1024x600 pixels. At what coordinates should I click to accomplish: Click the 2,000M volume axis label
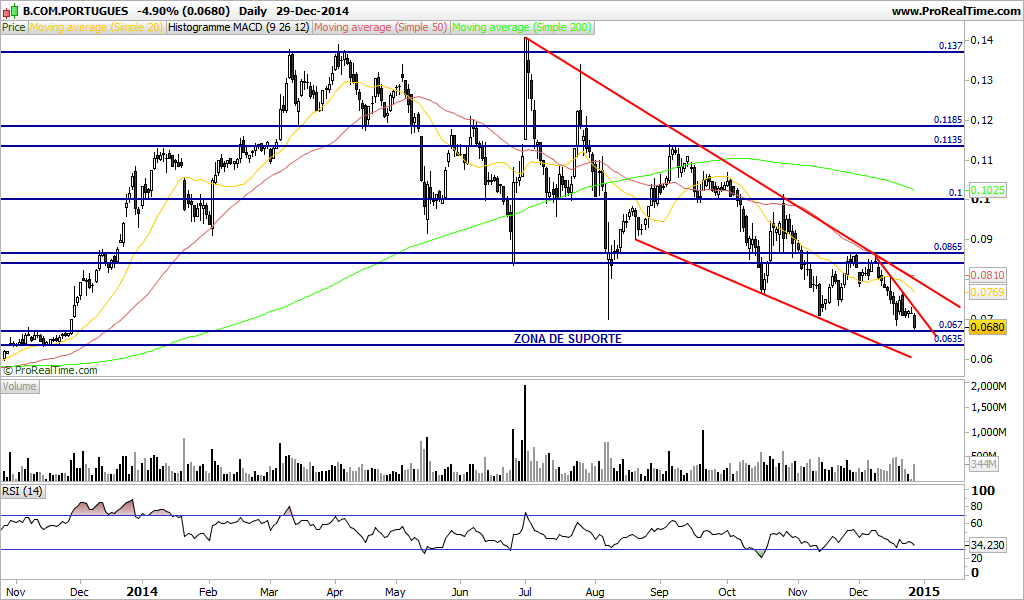click(988, 387)
